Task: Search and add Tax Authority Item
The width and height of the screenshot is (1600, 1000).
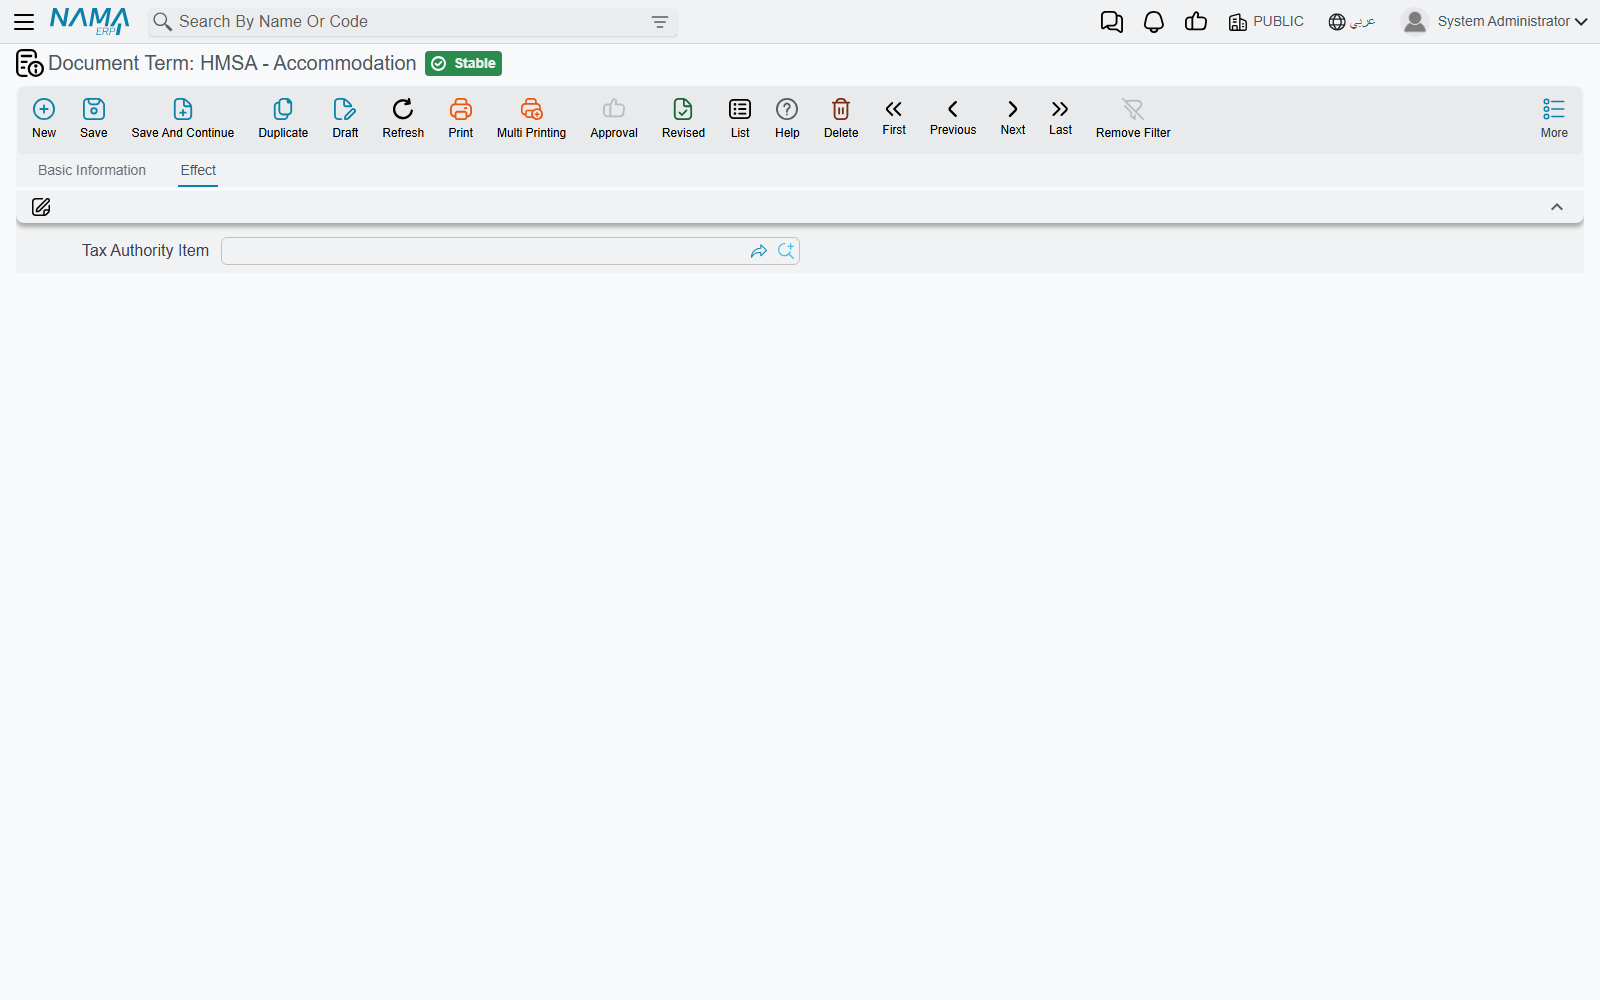Action: pyautogui.click(x=786, y=251)
